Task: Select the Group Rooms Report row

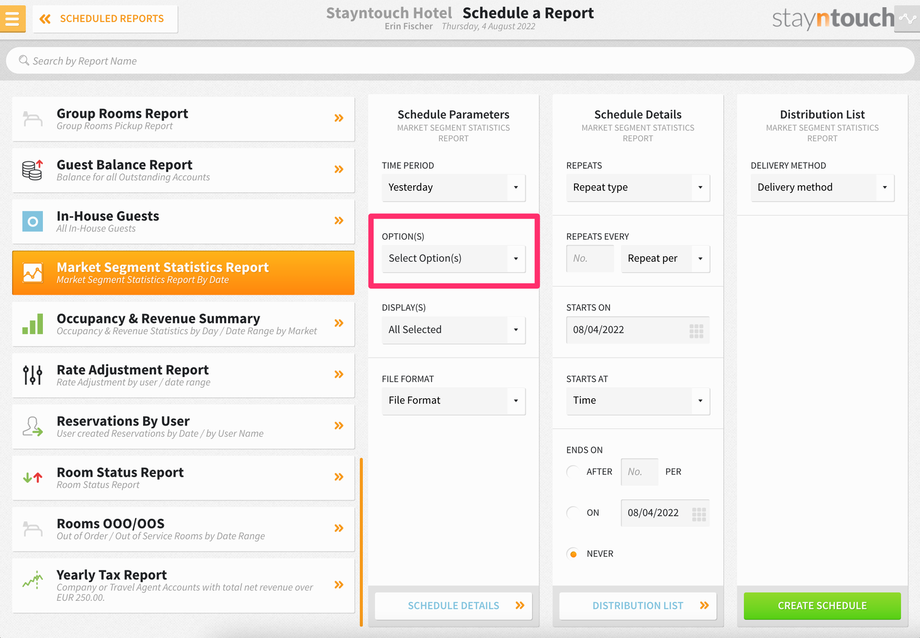Action: pos(183,119)
